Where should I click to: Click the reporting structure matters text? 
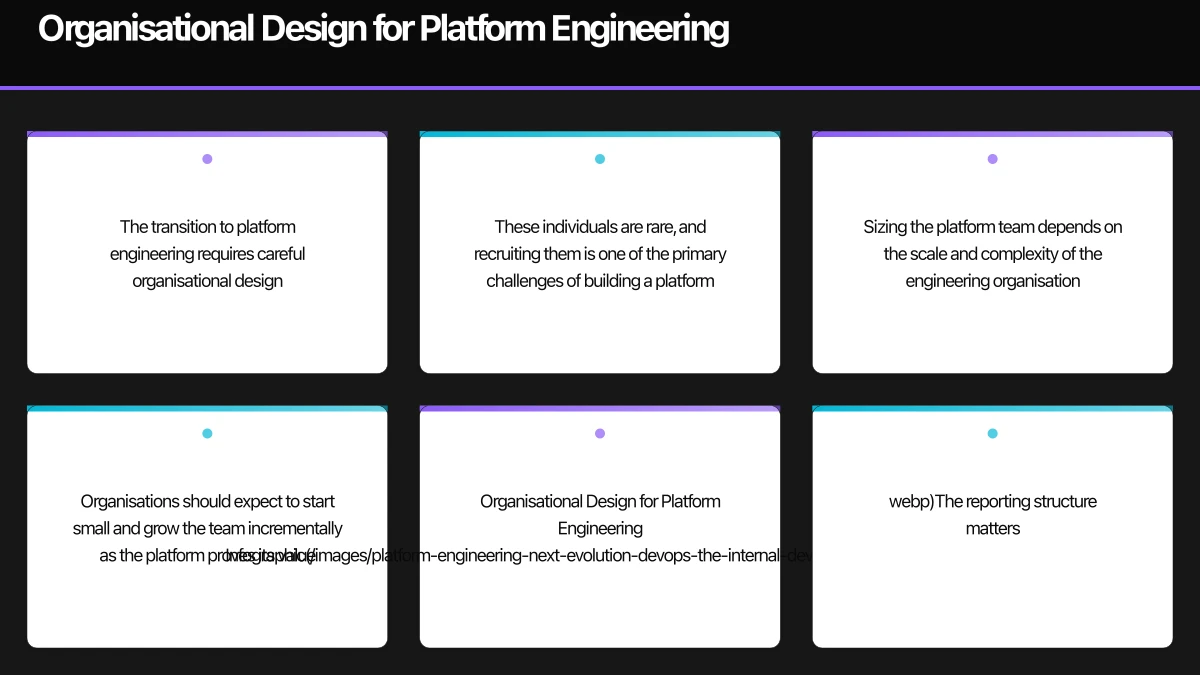pos(992,514)
